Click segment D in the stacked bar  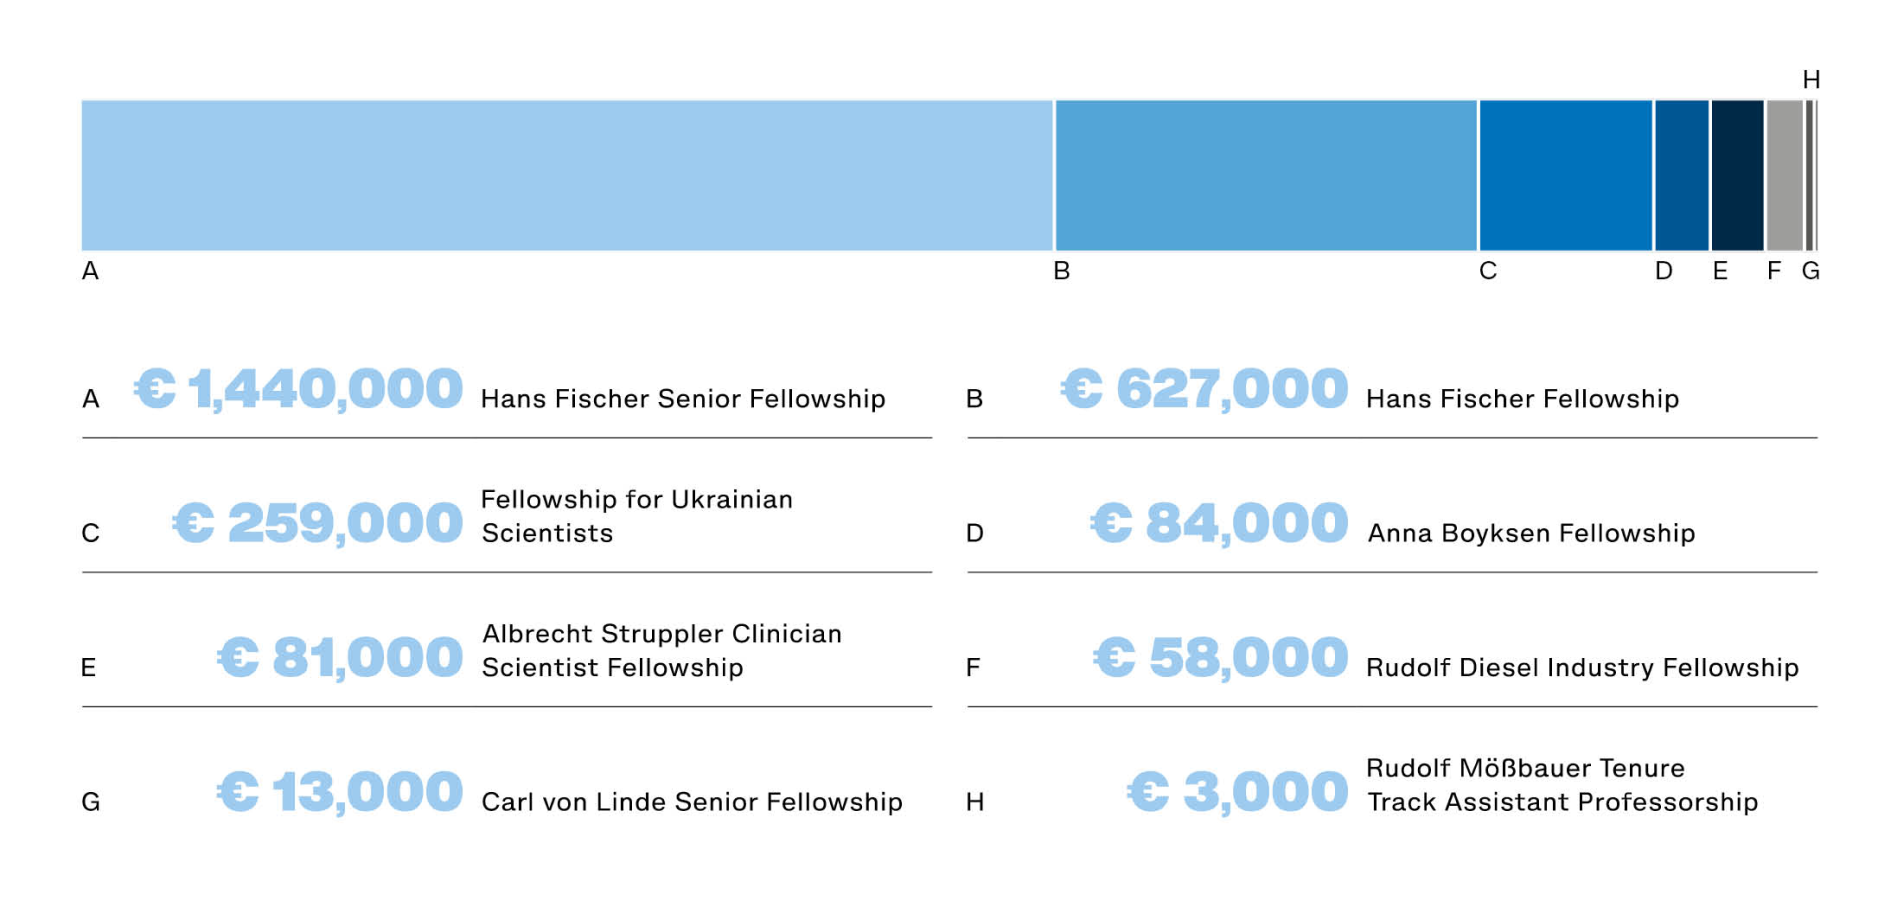click(1682, 175)
